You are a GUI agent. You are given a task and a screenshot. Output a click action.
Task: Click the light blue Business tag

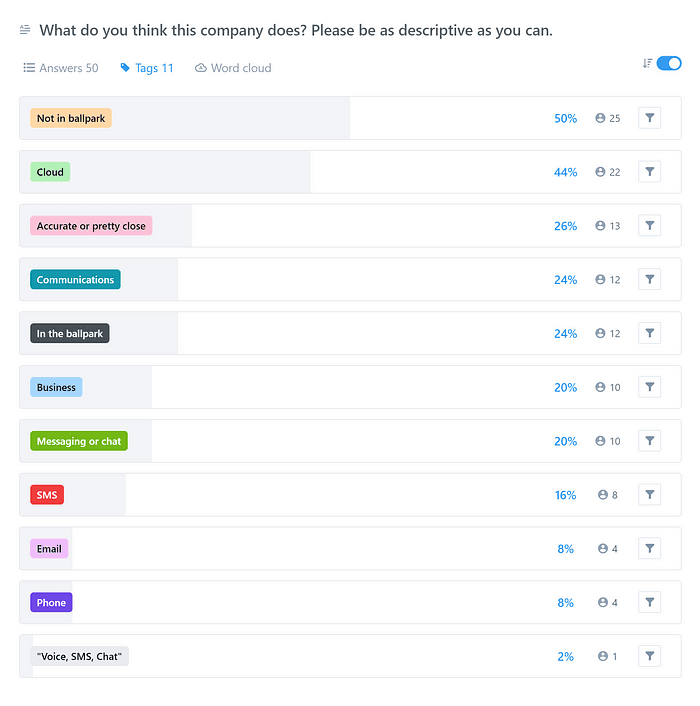click(56, 387)
